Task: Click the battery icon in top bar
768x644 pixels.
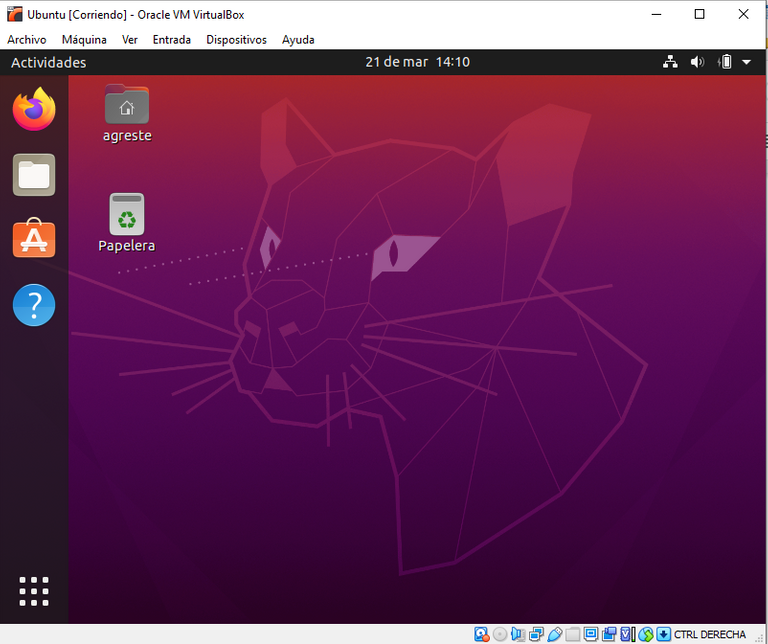Action: tap(725, 62)
